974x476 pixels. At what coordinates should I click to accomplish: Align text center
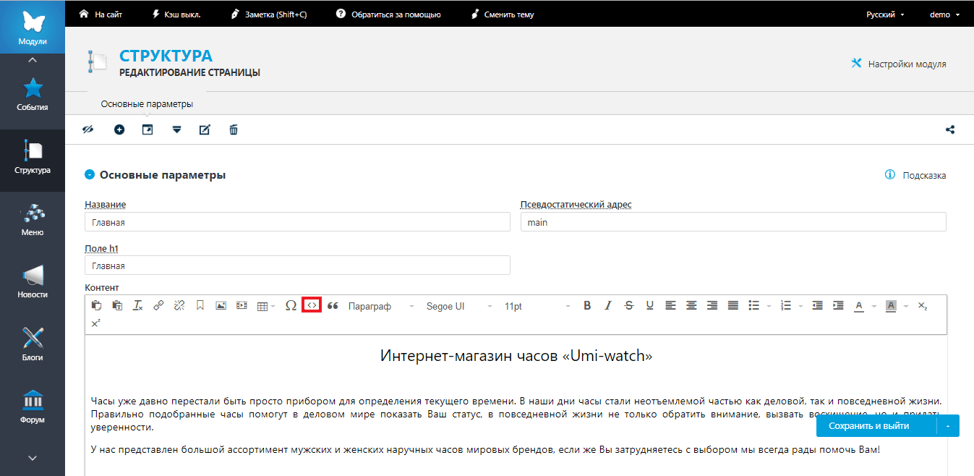691,306
